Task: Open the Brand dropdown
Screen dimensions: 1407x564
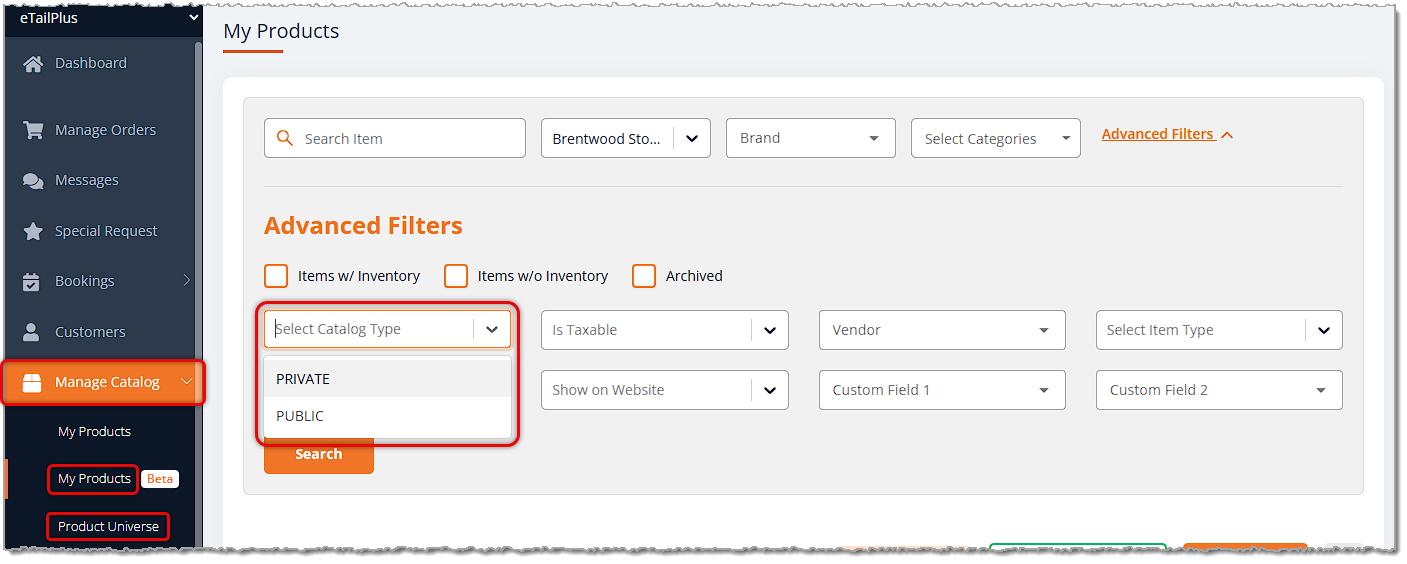Action: pyautogui.click(x=811, y=138)
